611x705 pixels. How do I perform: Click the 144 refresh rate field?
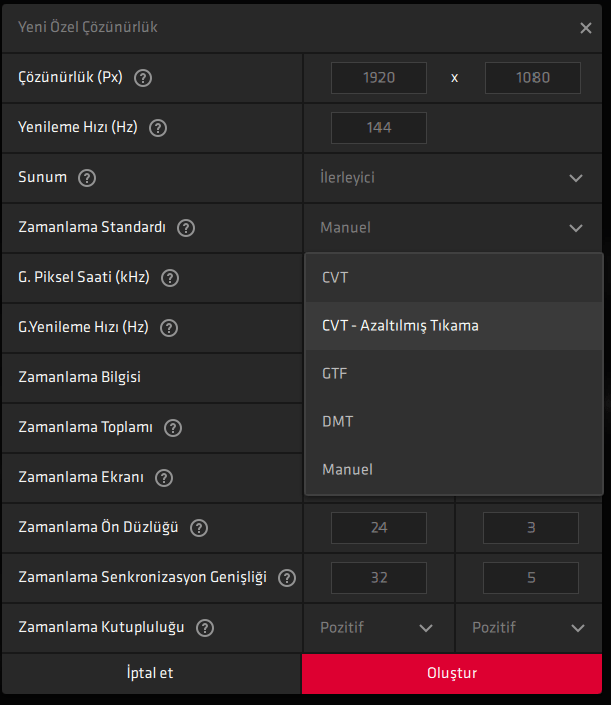pos(379,128)
